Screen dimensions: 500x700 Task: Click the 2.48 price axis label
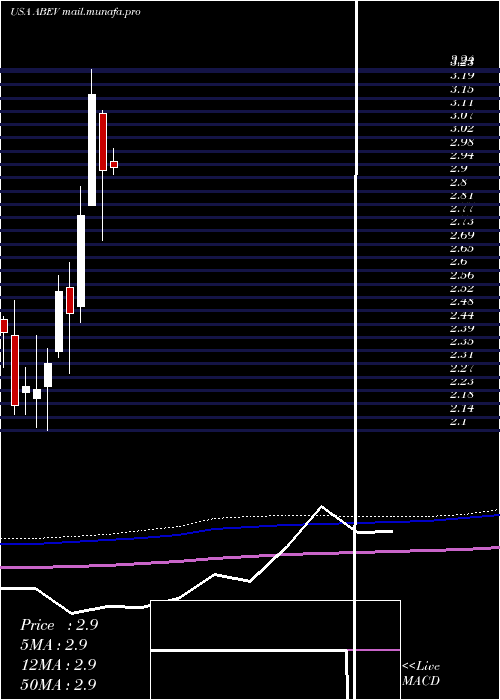[462, 301]
